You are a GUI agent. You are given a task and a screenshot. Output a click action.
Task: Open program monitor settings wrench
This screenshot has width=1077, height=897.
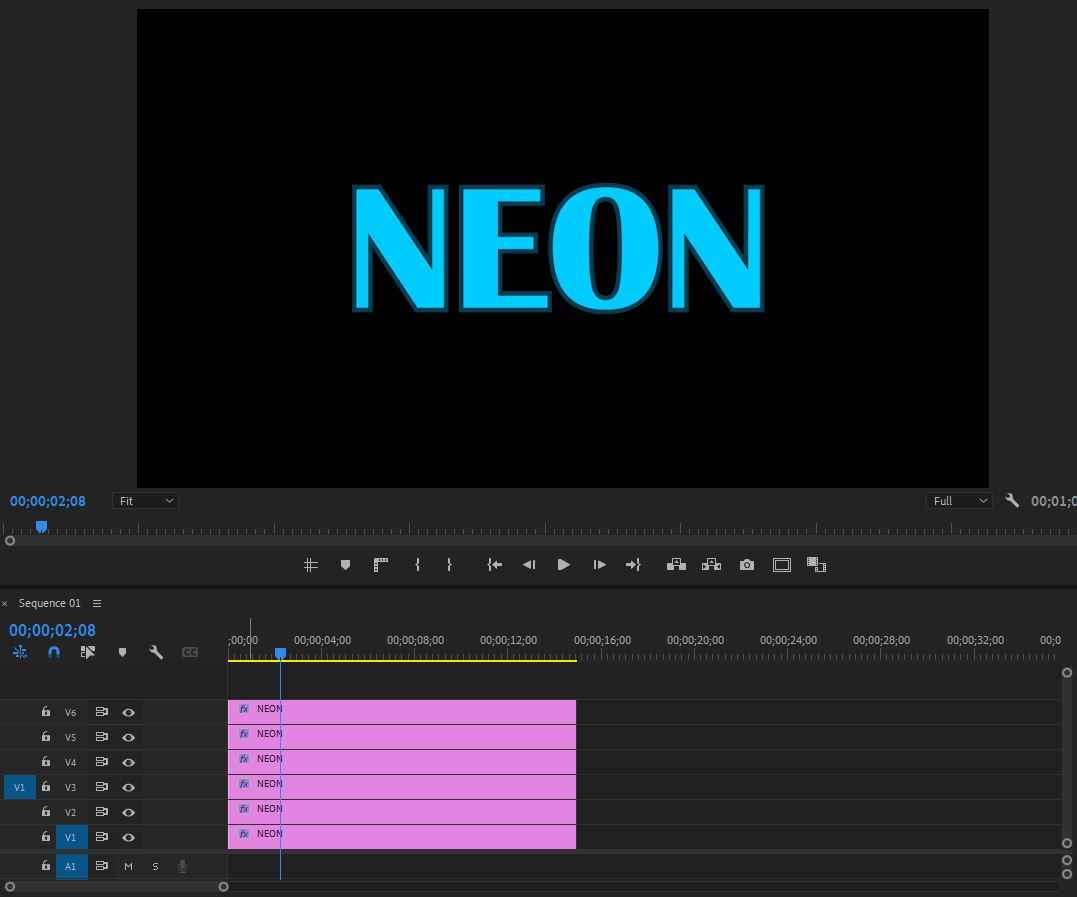(1012, 501)
